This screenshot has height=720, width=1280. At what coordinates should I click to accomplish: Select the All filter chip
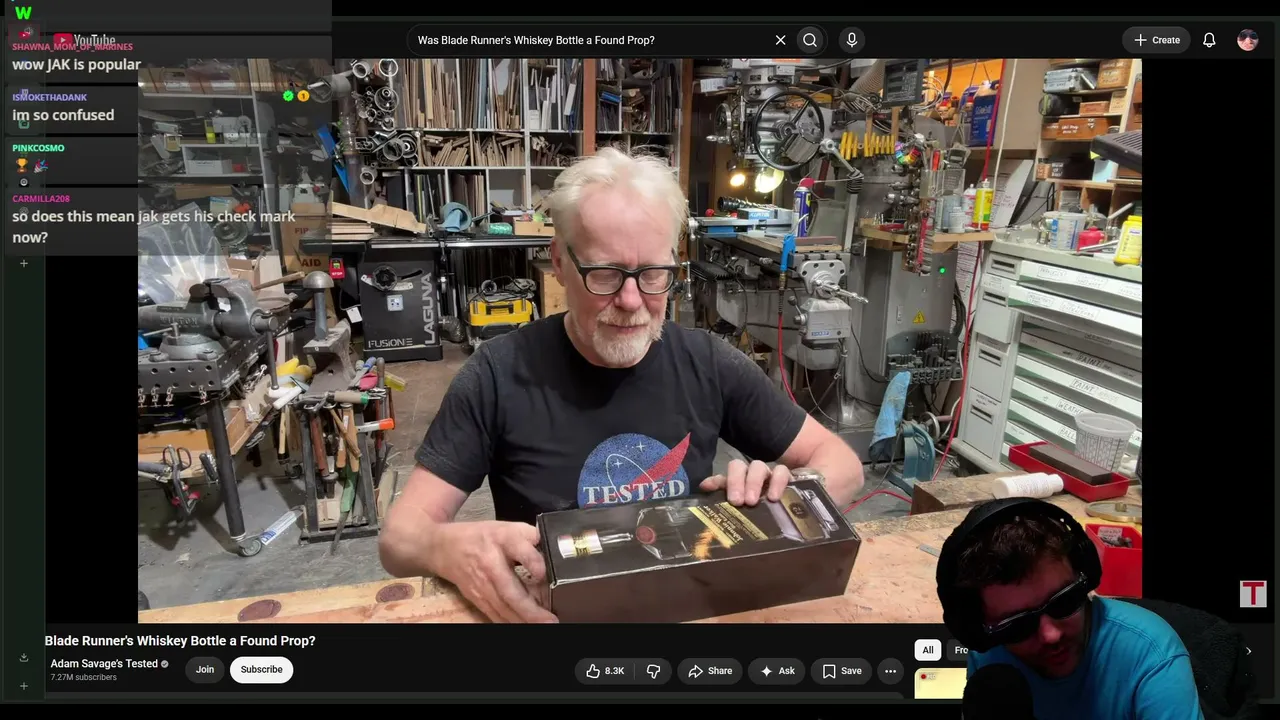[x=928, y=650]
